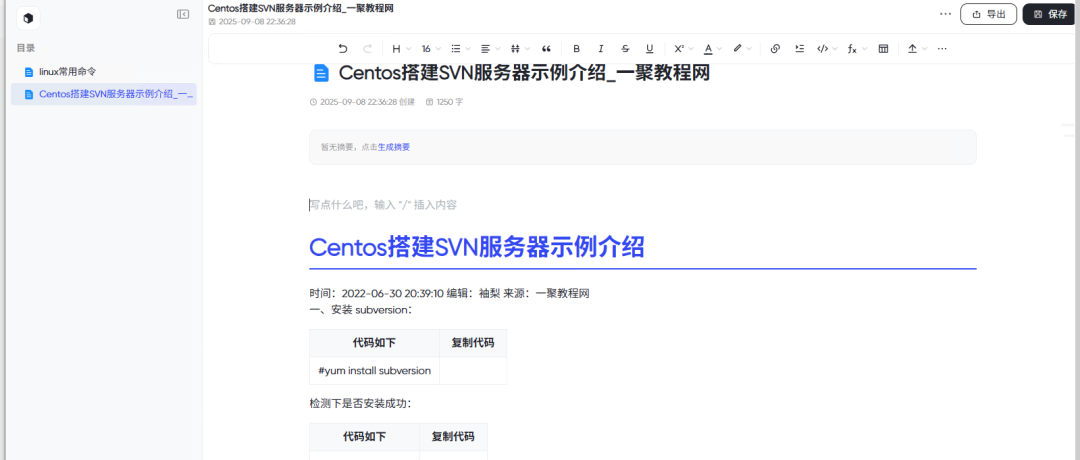Click the 一、安装 subversion line
The width and height of the screenshot is (1080, 460).
(361, 310)
